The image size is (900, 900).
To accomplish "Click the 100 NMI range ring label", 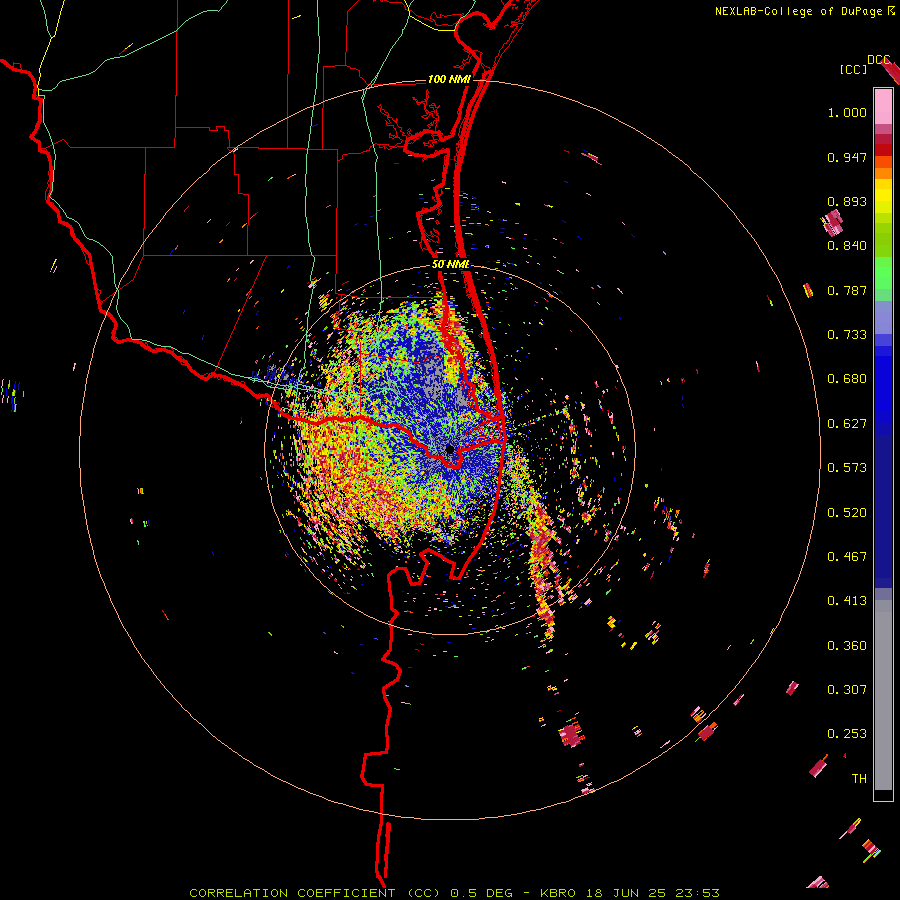I will [x=449, y=79].
